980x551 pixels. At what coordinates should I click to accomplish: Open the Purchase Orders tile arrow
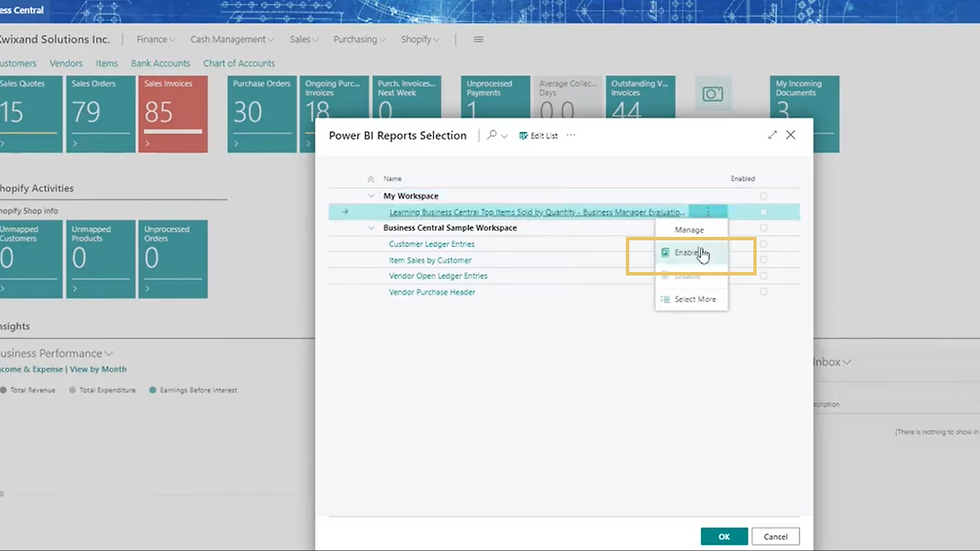(x=236, y=144)
